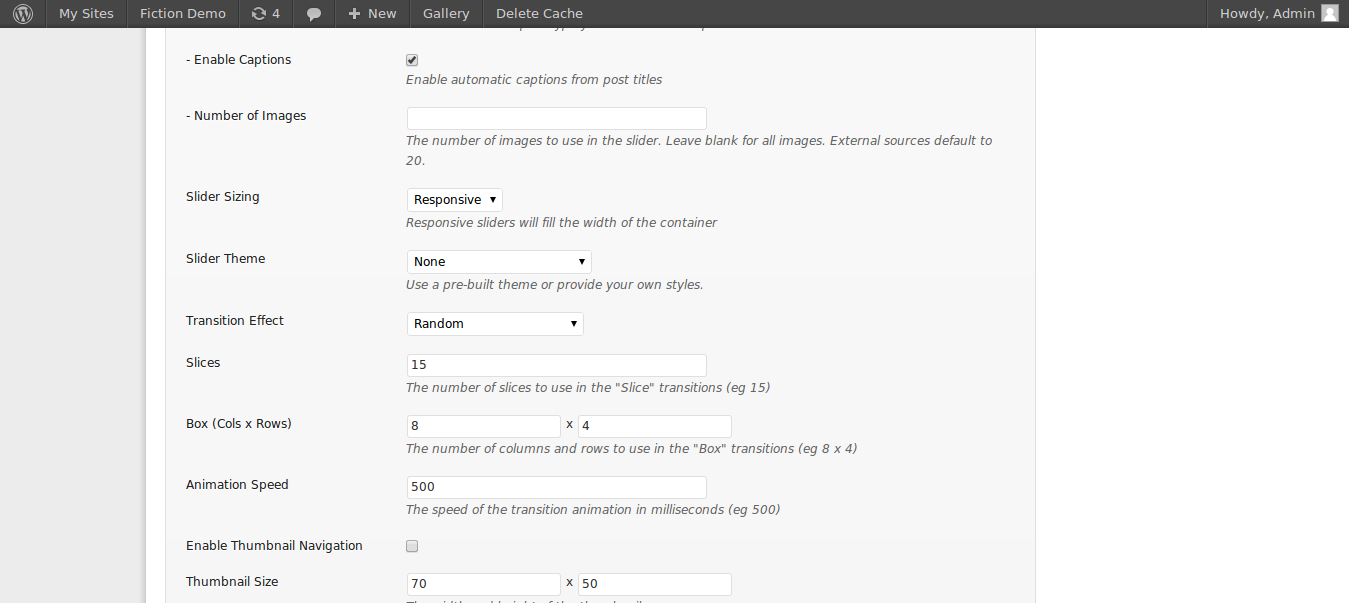Open the Slider Sizing dropdown
This screenshot has height=603, width=1349.
point(454,200)
